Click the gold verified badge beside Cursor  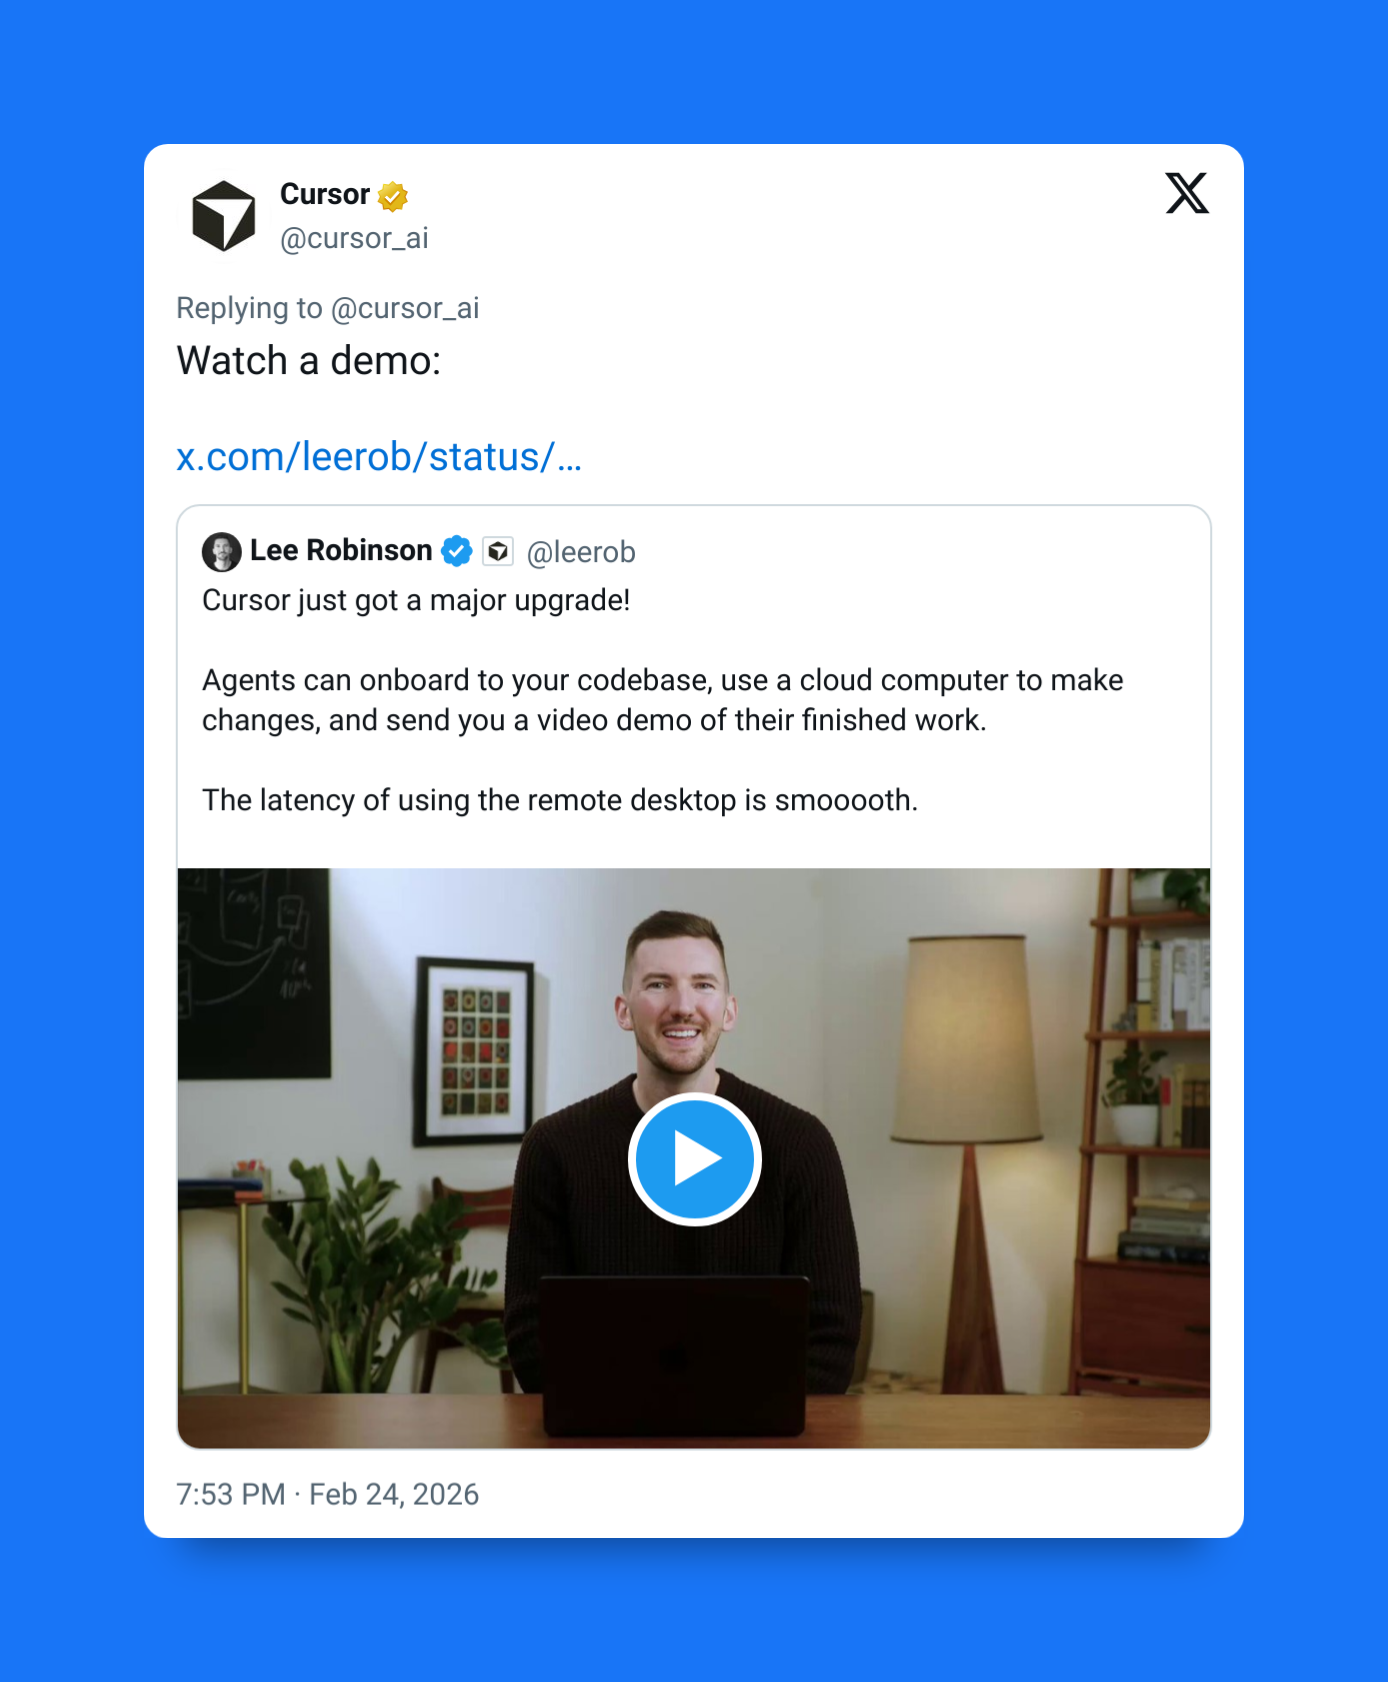pyautogui.click(x=393, y=196)
